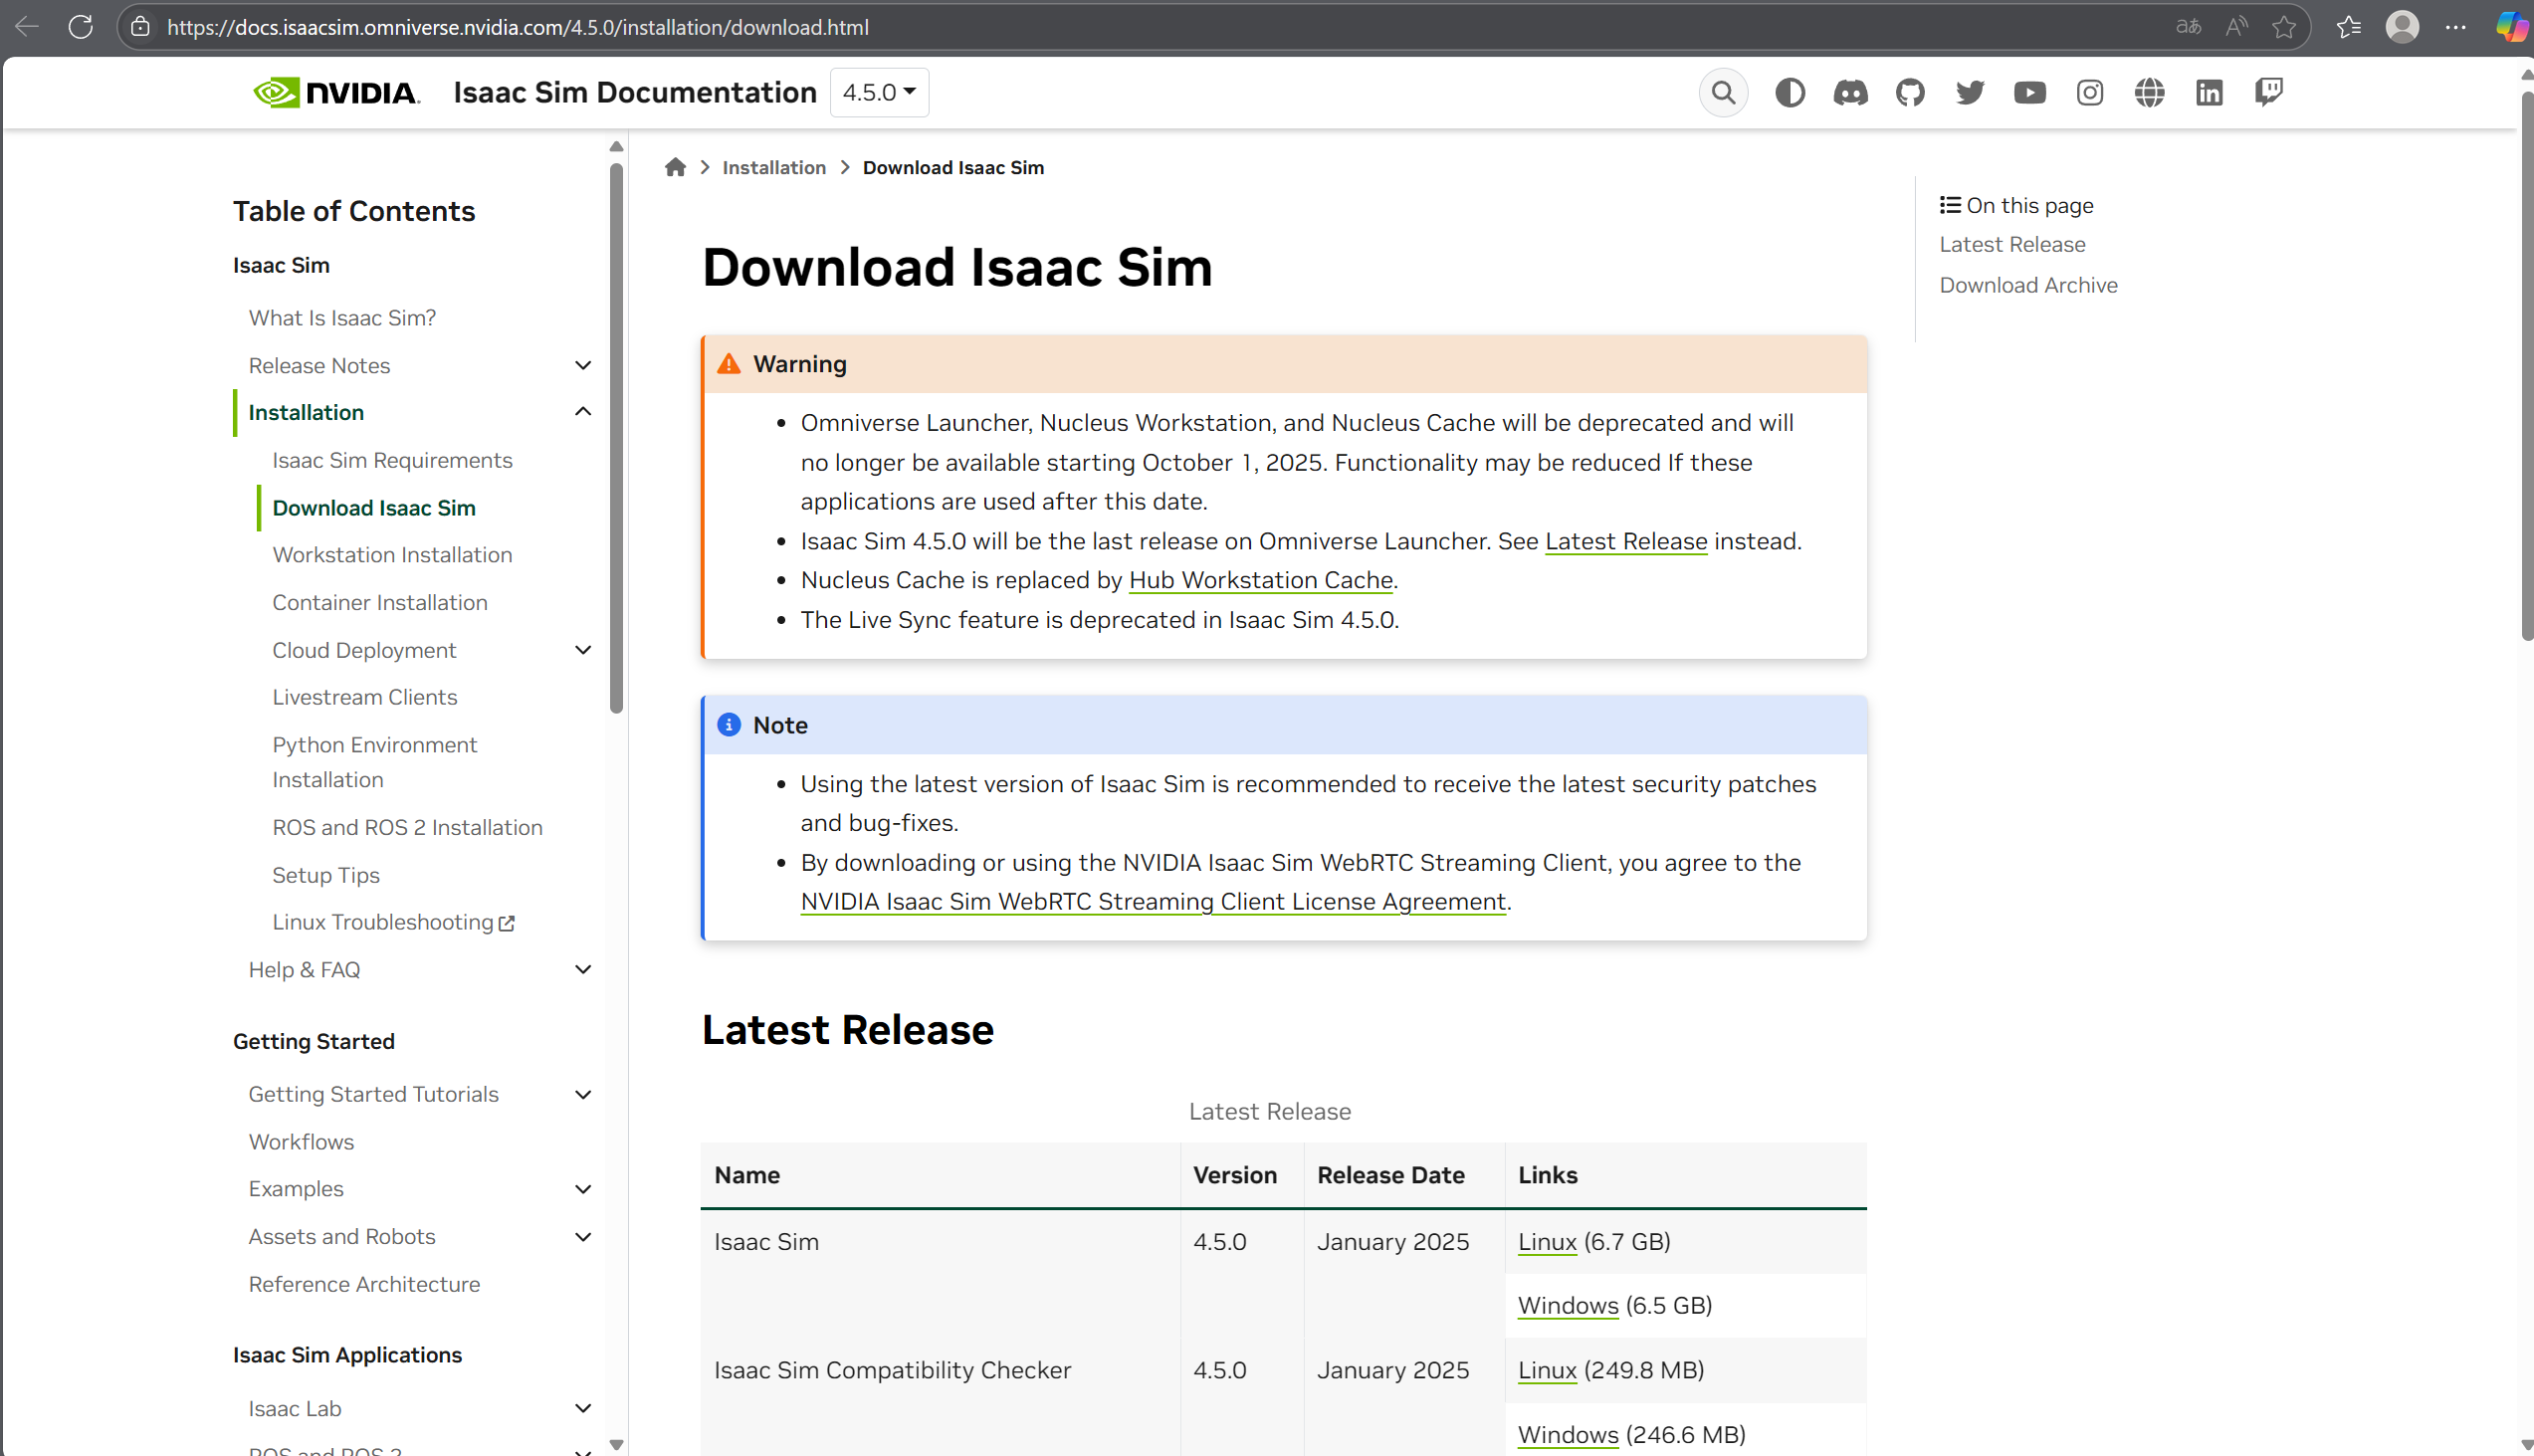
Task: Open the favorites list icon
Action: [2349, 27]
